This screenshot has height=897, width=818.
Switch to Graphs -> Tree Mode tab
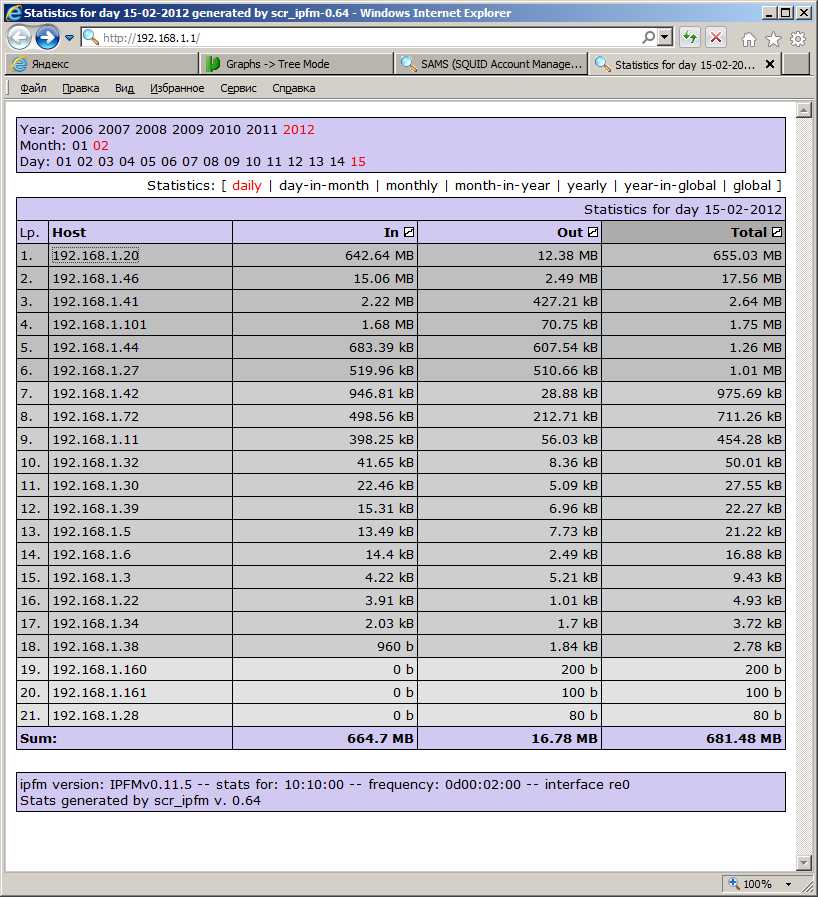pyautogui.click(x=296, y=64)
